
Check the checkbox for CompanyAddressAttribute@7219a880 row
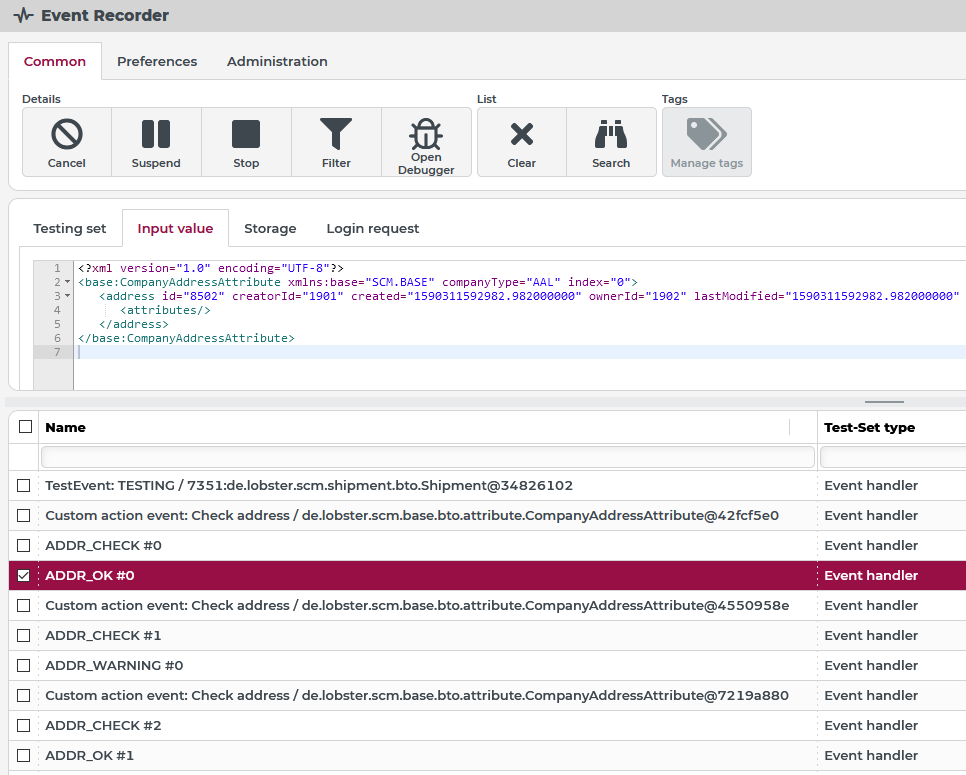[23, 696]
